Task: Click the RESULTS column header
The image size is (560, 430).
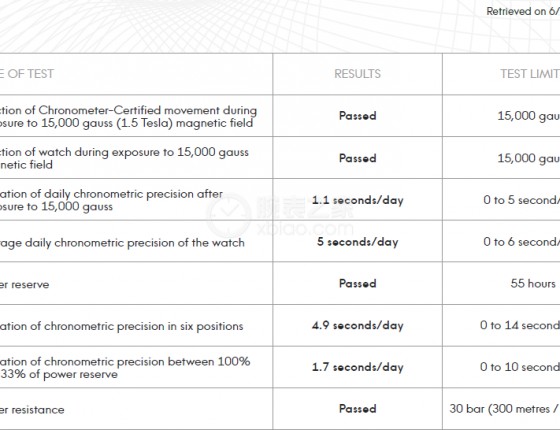Action: coord(357,74)
